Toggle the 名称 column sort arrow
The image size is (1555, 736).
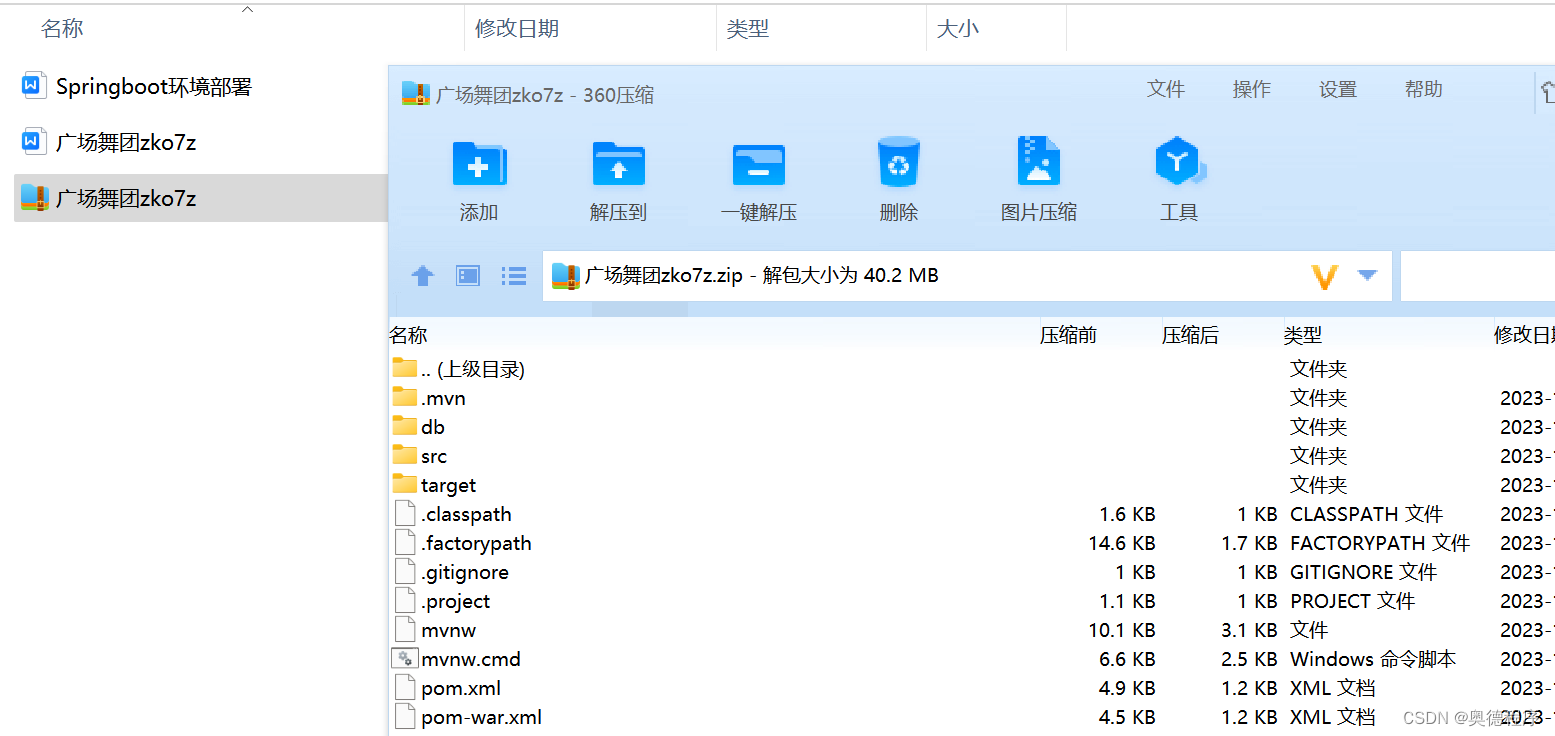(246, 11)
